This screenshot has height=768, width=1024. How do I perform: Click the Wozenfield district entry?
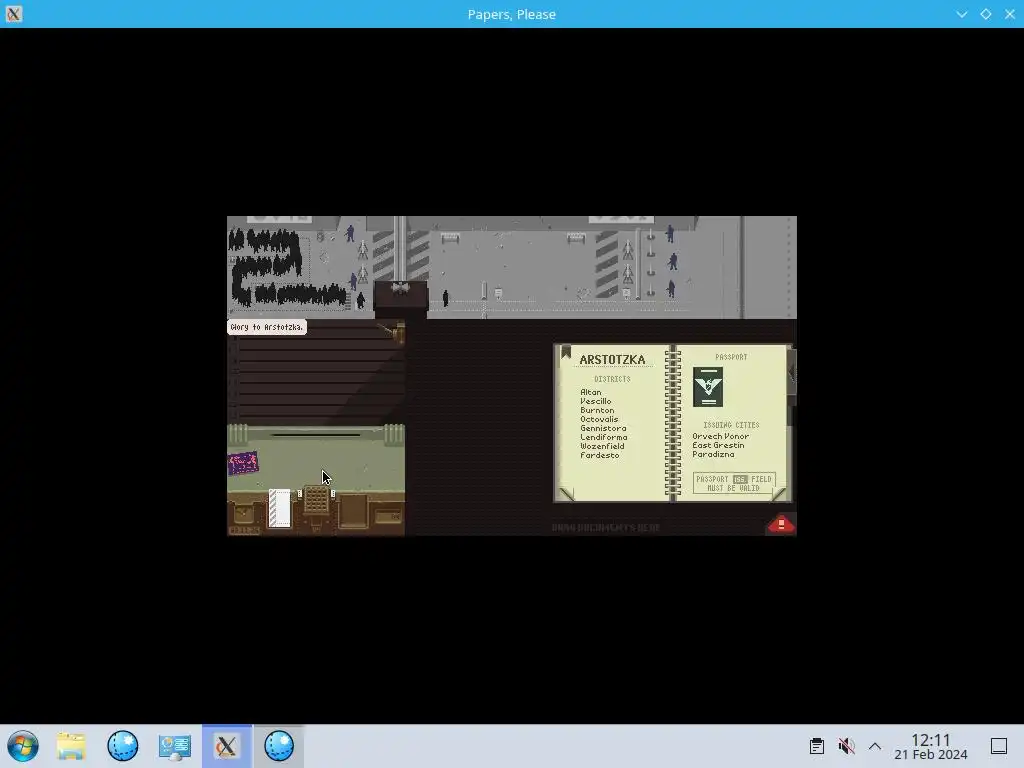coord(602,446)
